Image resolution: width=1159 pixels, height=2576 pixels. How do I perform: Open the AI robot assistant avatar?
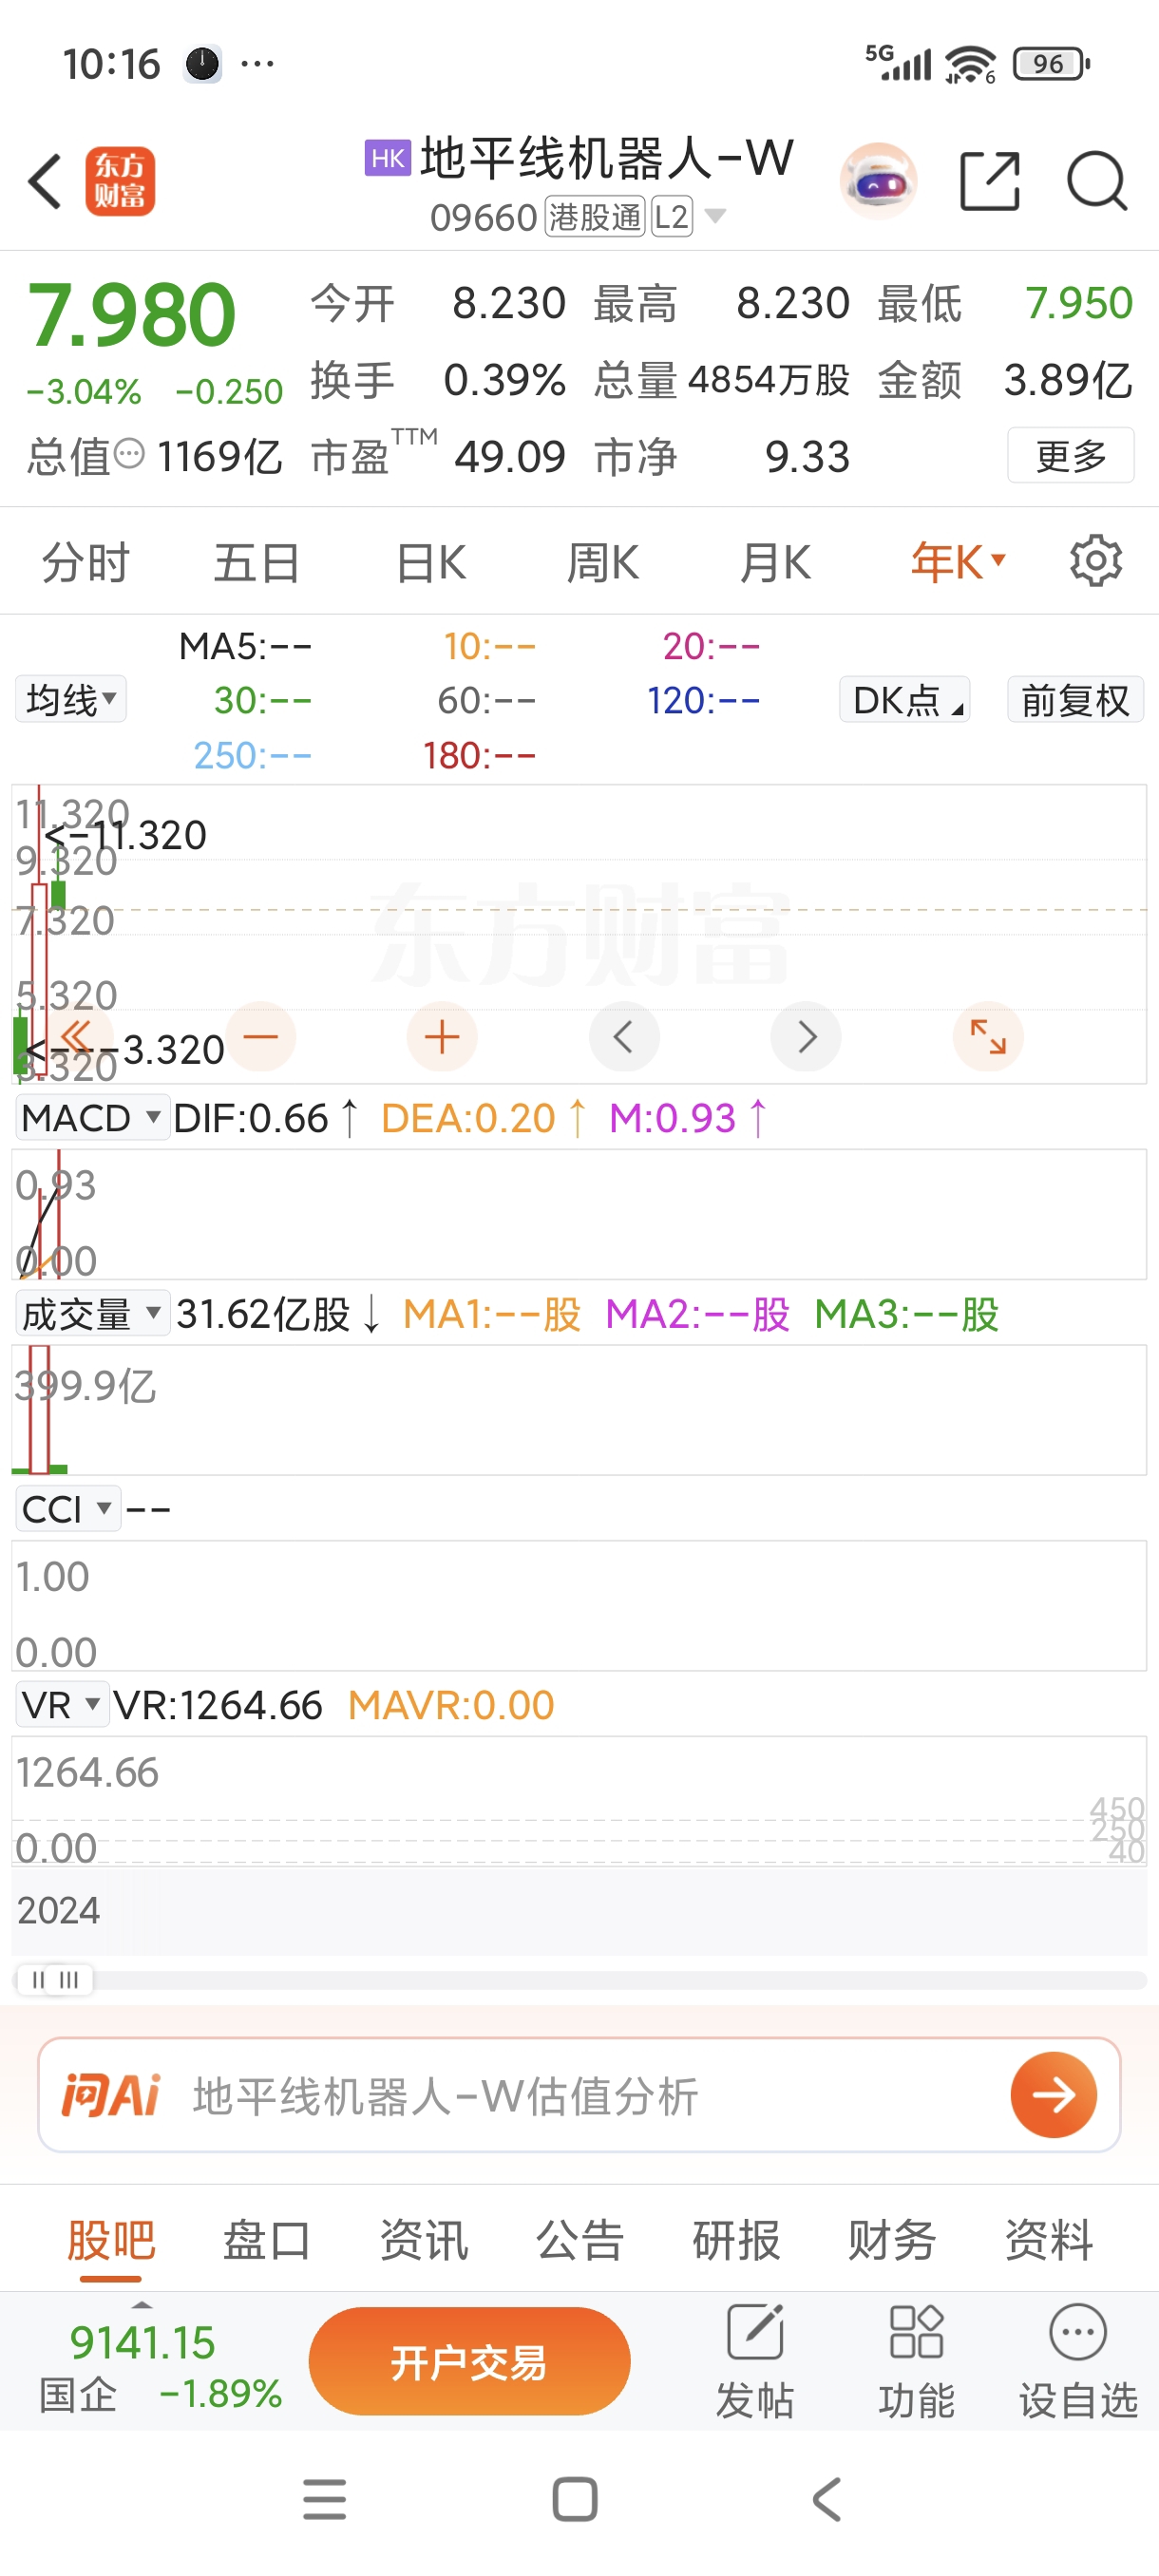tap(878, 182)
